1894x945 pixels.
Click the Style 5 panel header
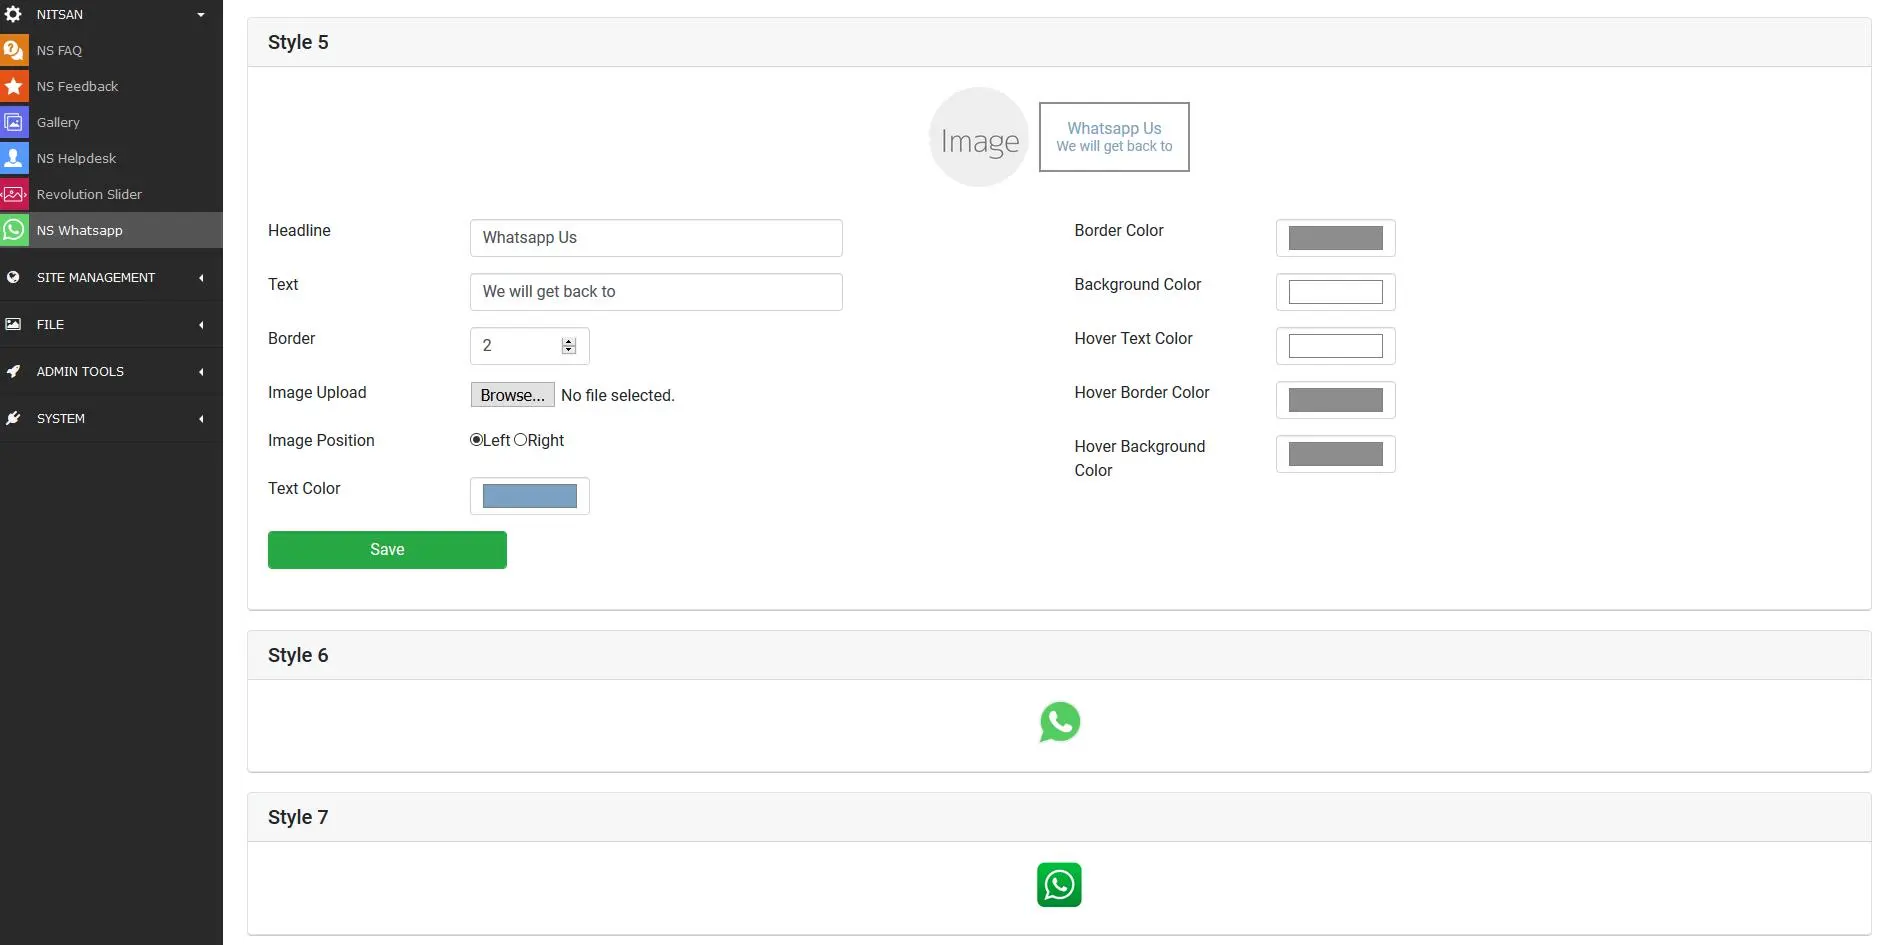1059,42
